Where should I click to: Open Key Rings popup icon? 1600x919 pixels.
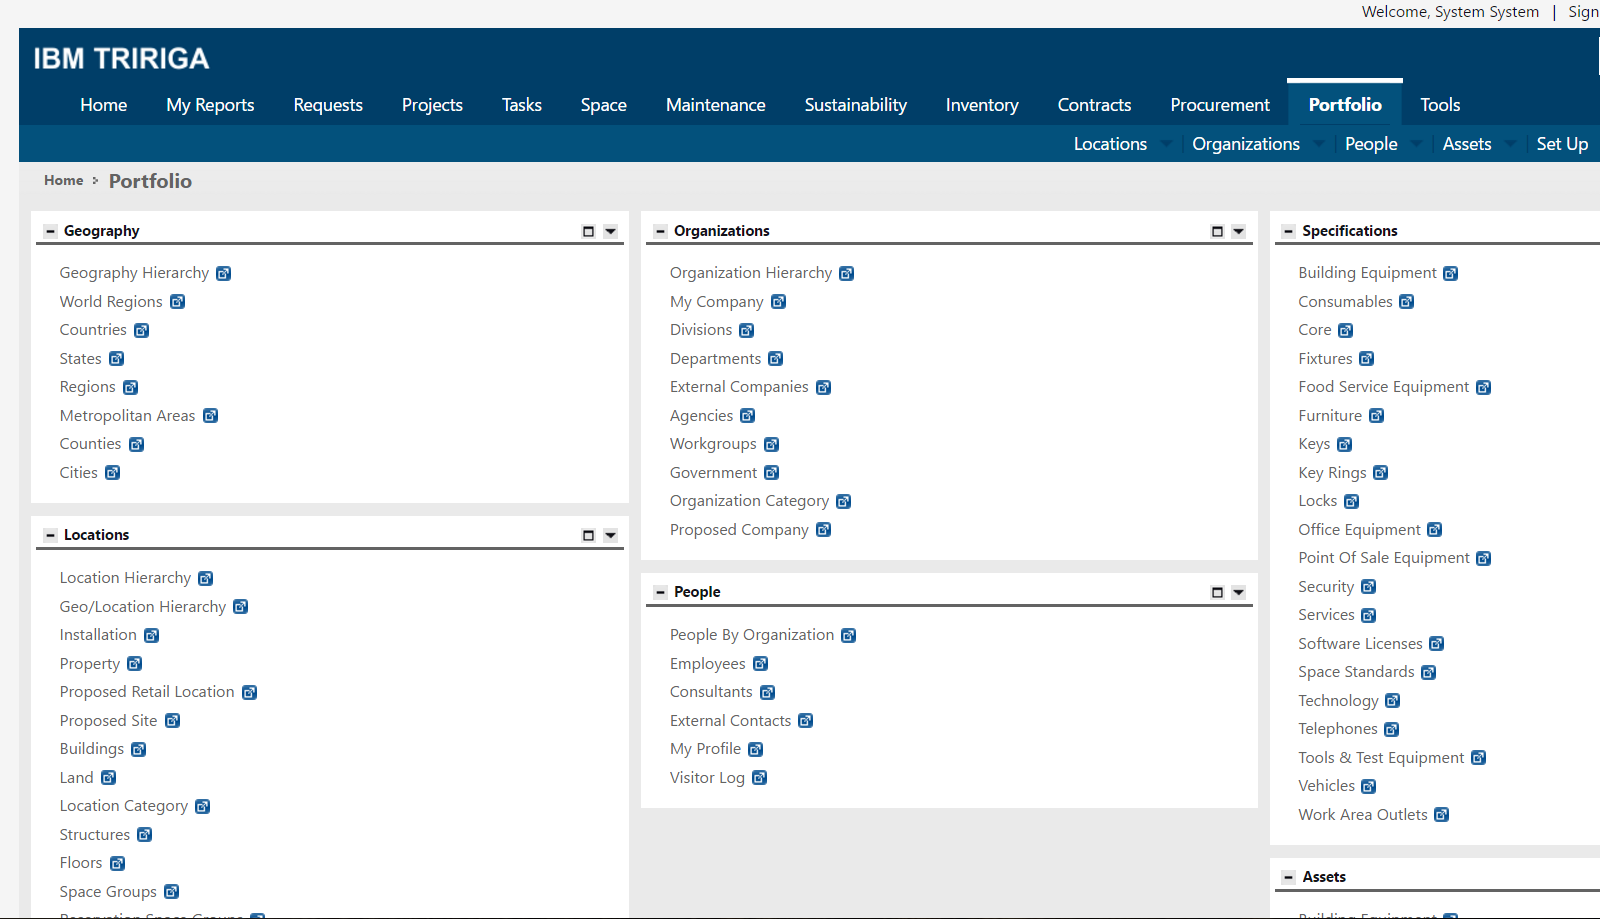[1380, 473]
